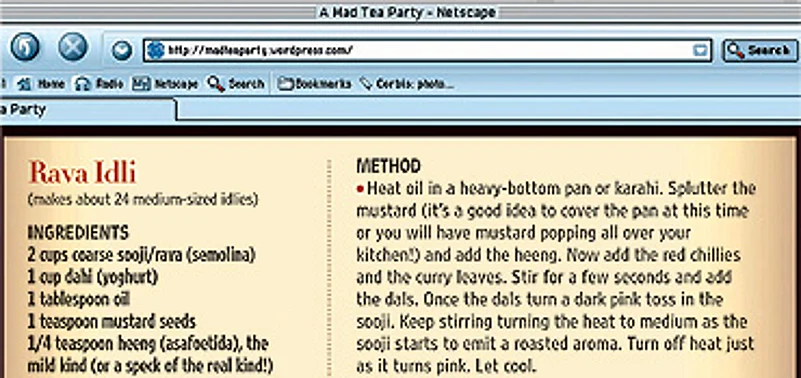801x378 pixels.
Task: Click the INGREDIENTS heading text
Action: click(x=78, y=232)
